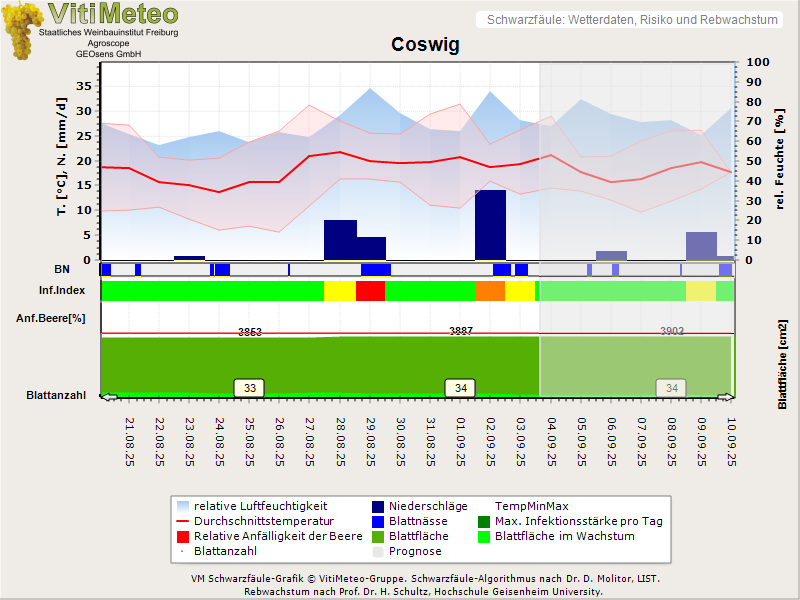Click the left-pointing arrow under the chart
This screenshot has height=600, width=800.
pos(109,397)
